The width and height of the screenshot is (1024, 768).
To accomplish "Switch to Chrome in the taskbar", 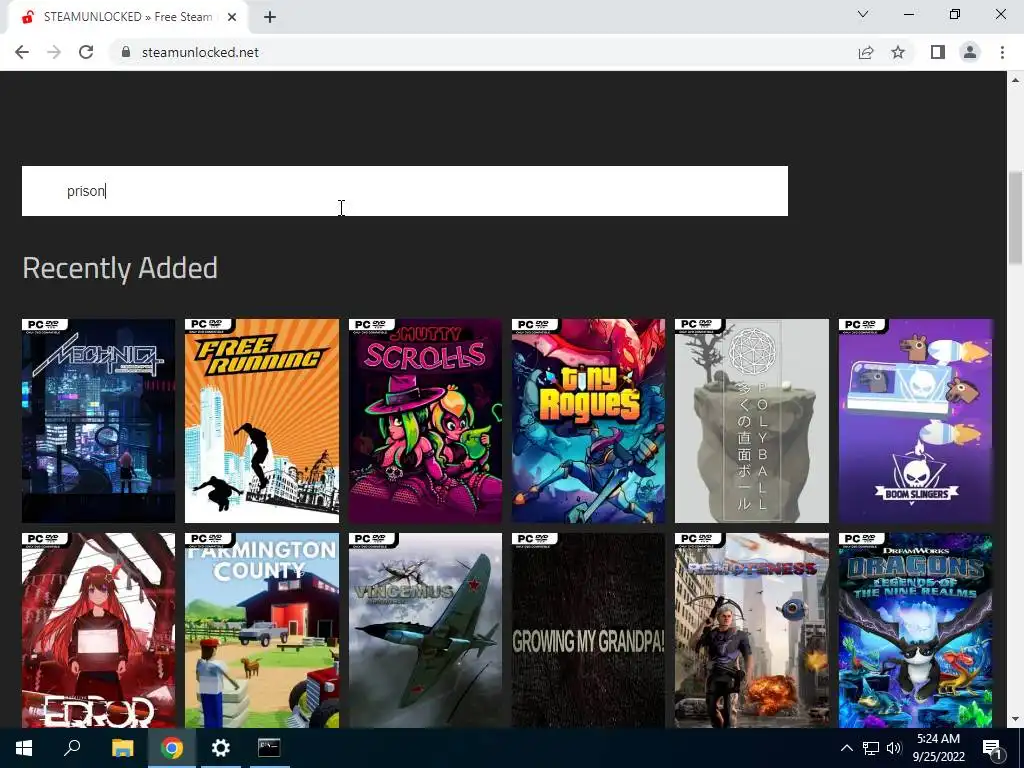I will click(172, 748).
